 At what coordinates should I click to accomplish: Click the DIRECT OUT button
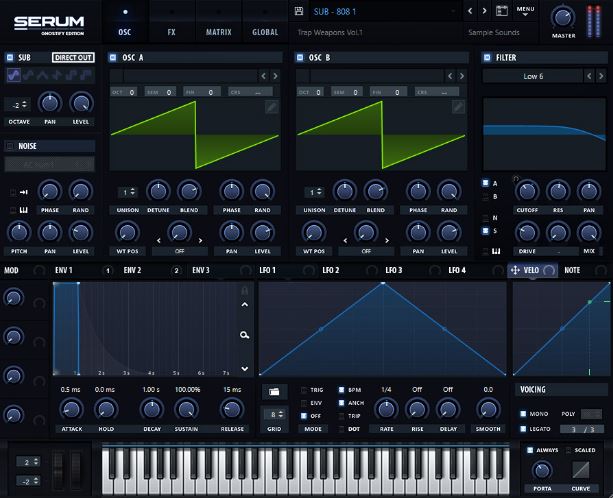pos(73,58)
